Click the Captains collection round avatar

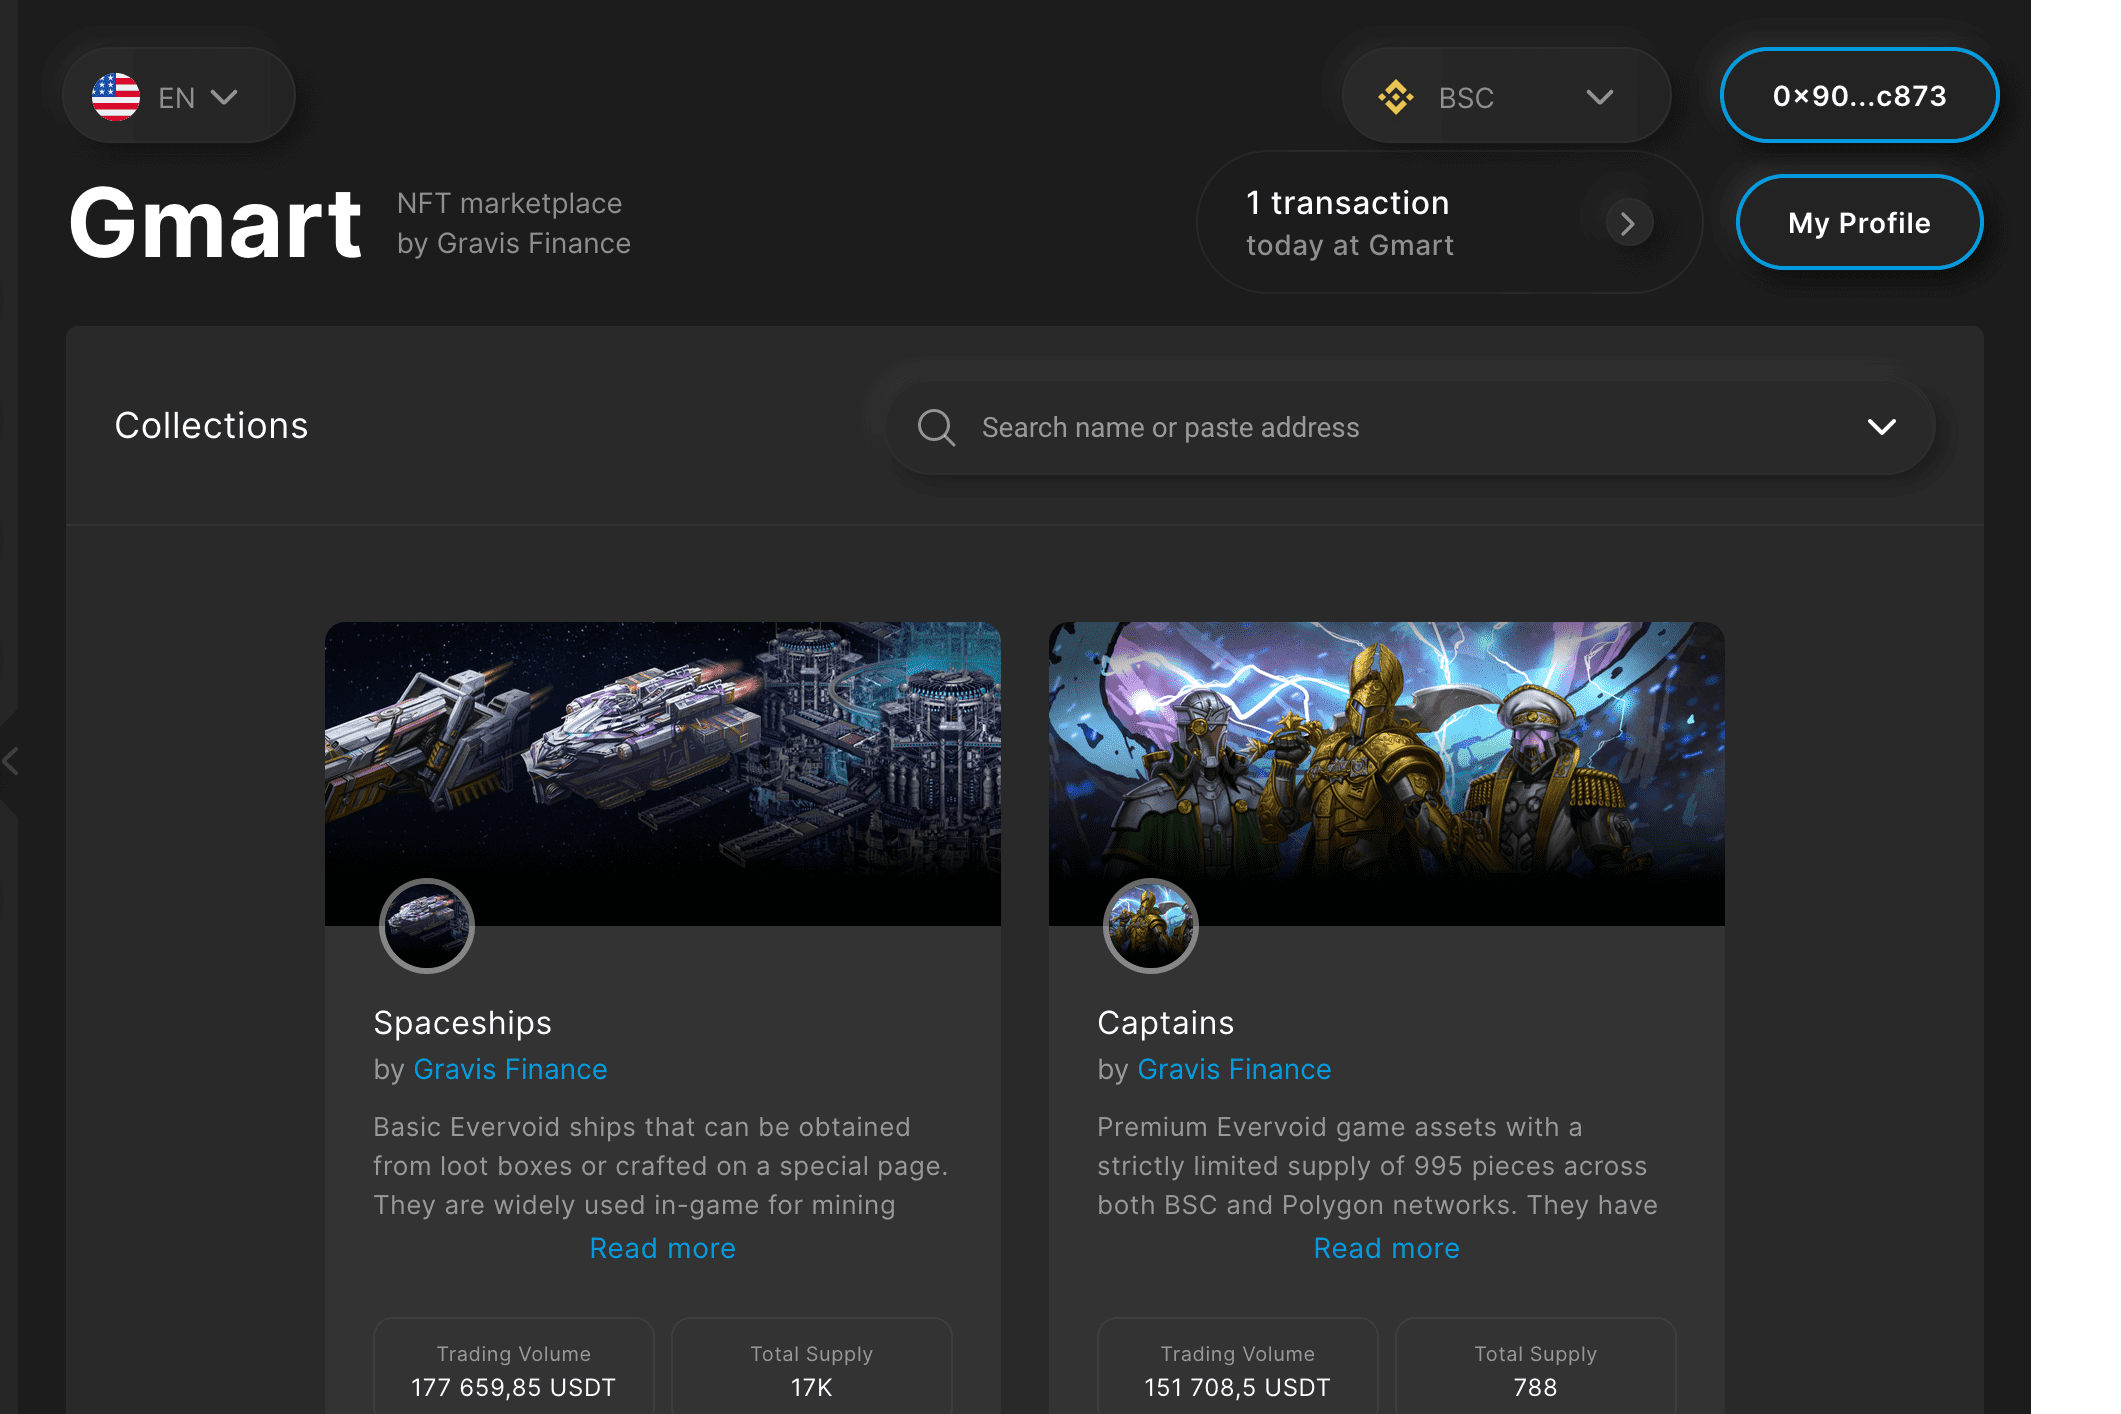pyautogui.click(x=1150, y=925)
